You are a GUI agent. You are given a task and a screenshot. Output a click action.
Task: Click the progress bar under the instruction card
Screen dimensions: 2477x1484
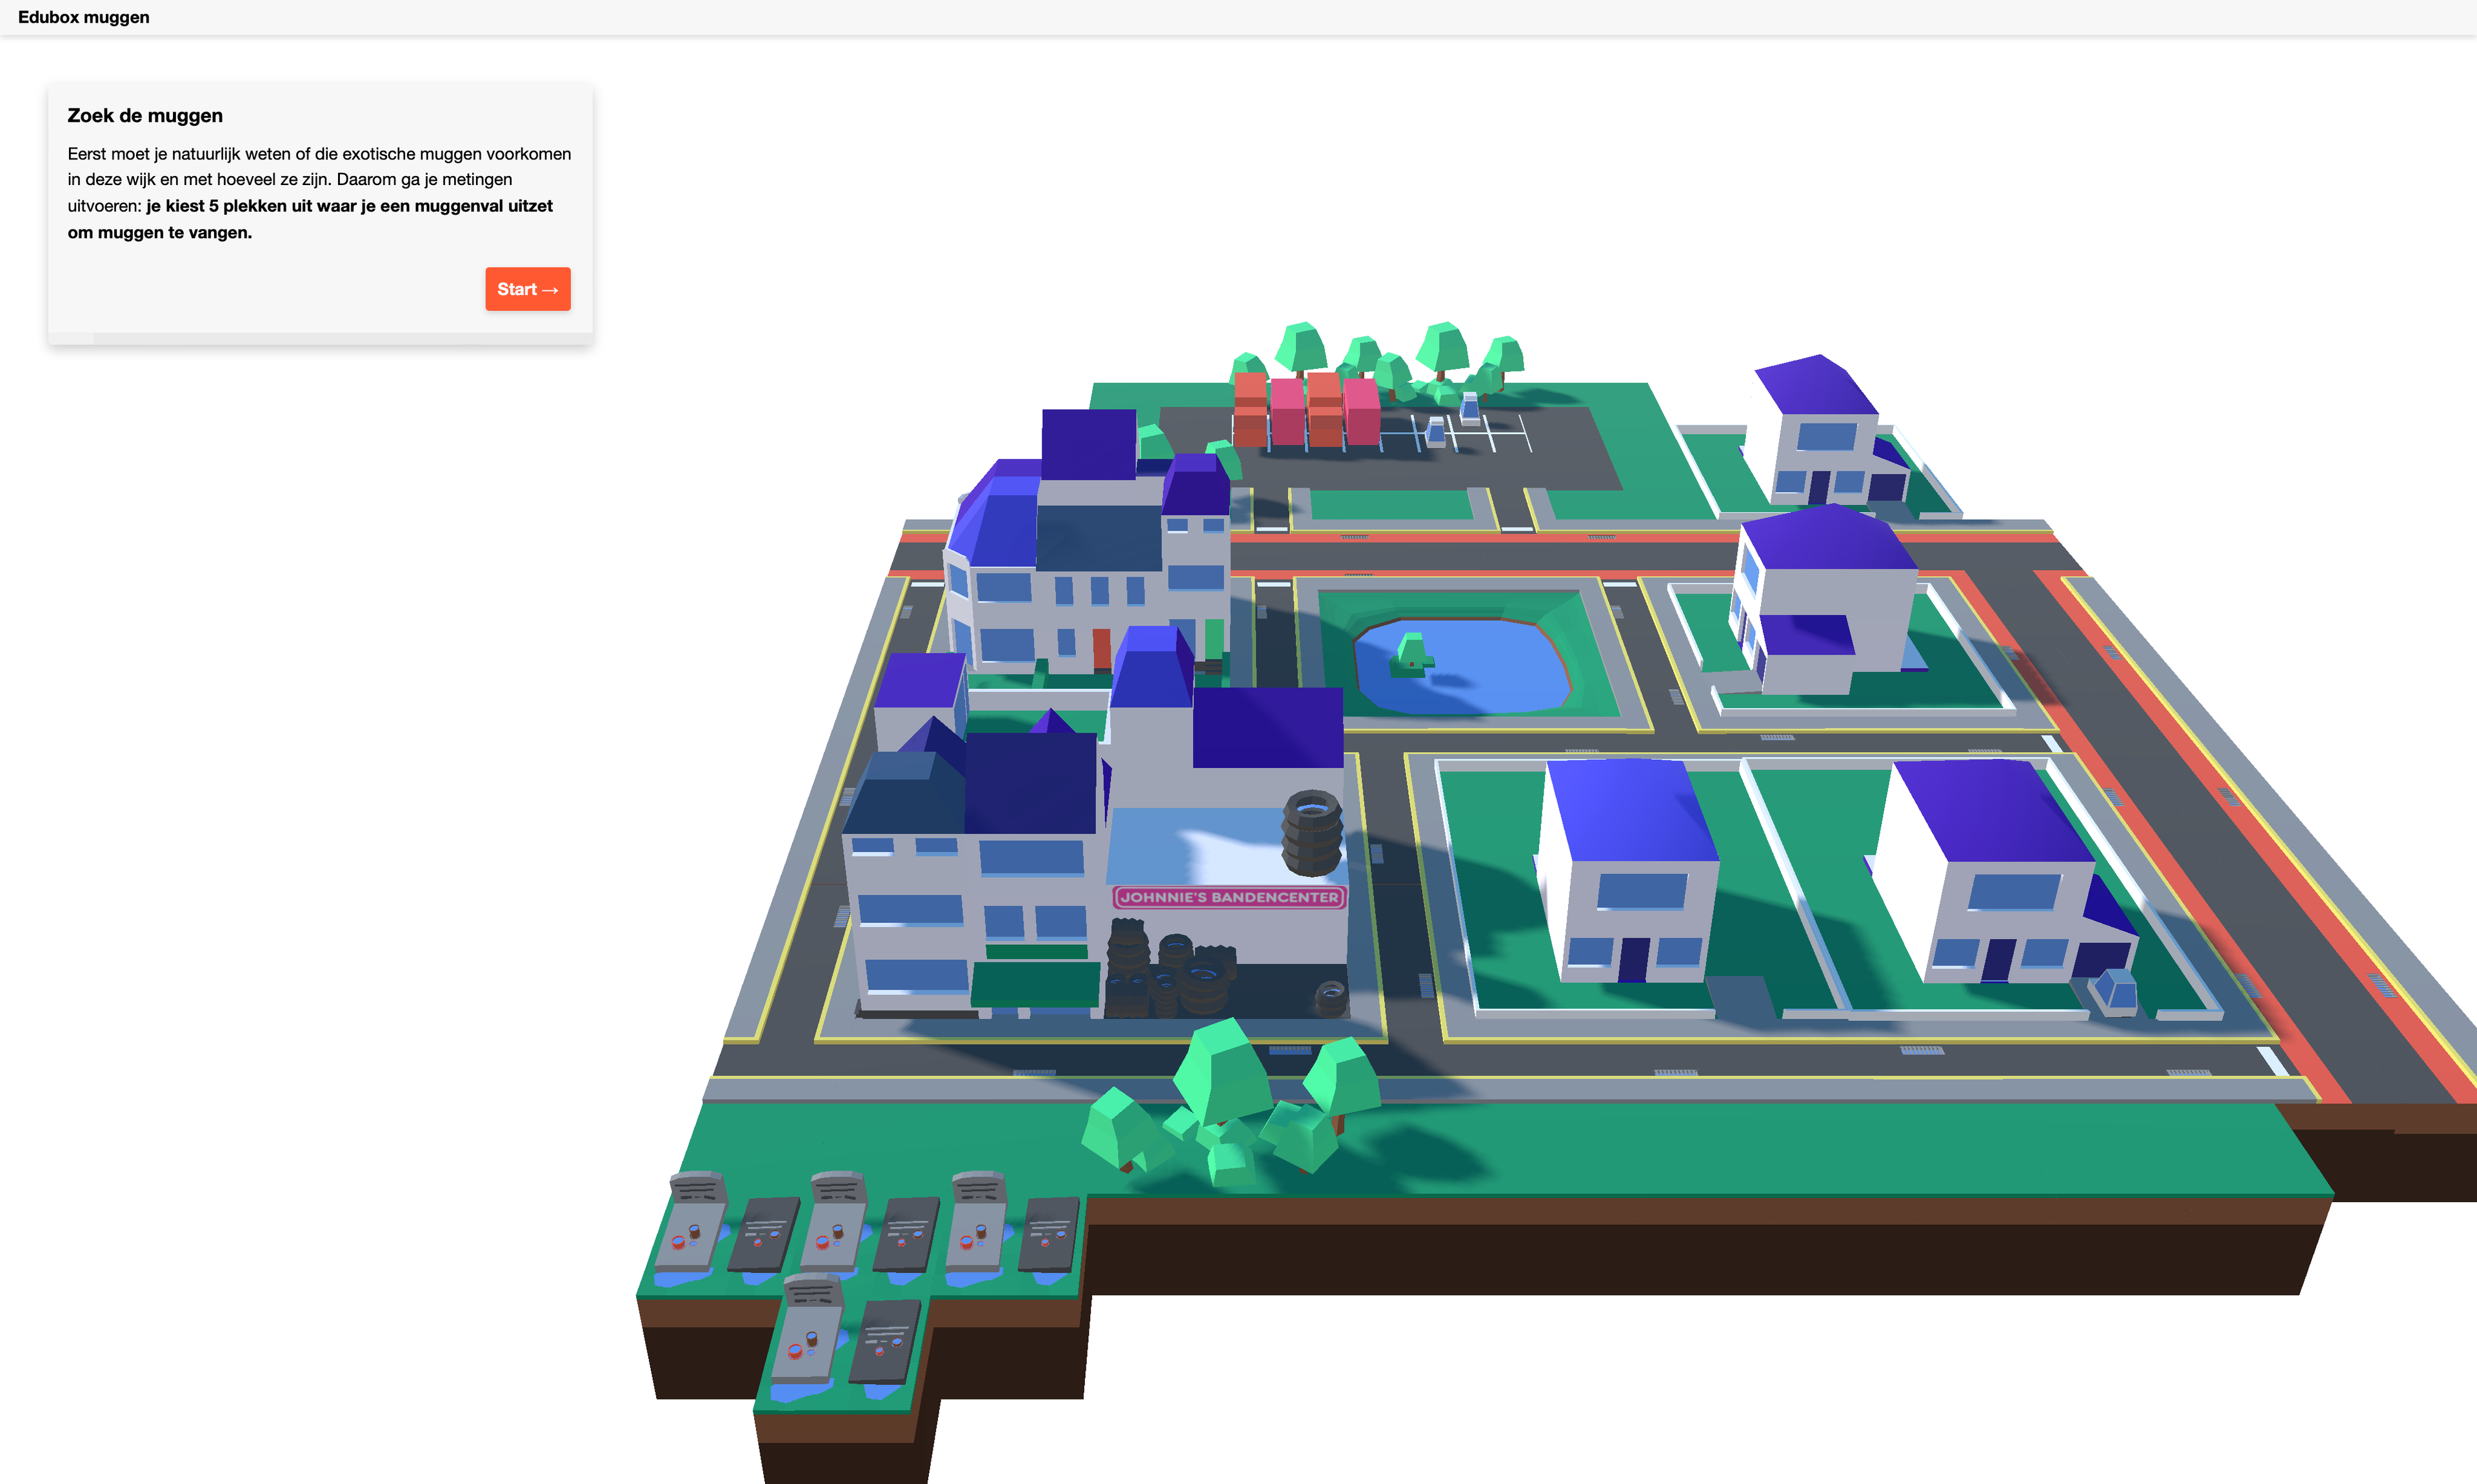320,338
